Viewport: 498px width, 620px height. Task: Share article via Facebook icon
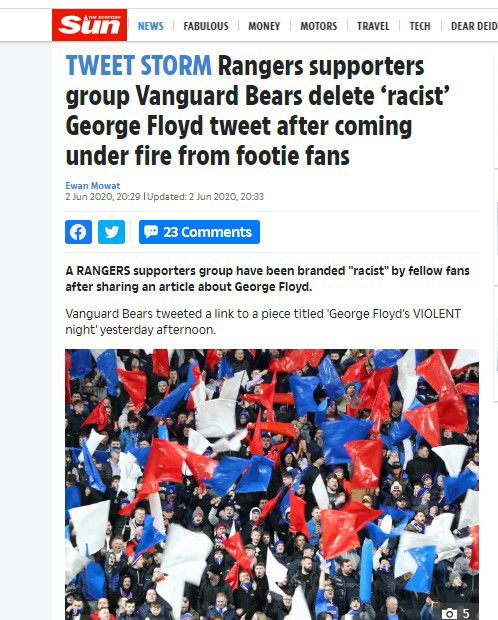[x=78, y=232]
